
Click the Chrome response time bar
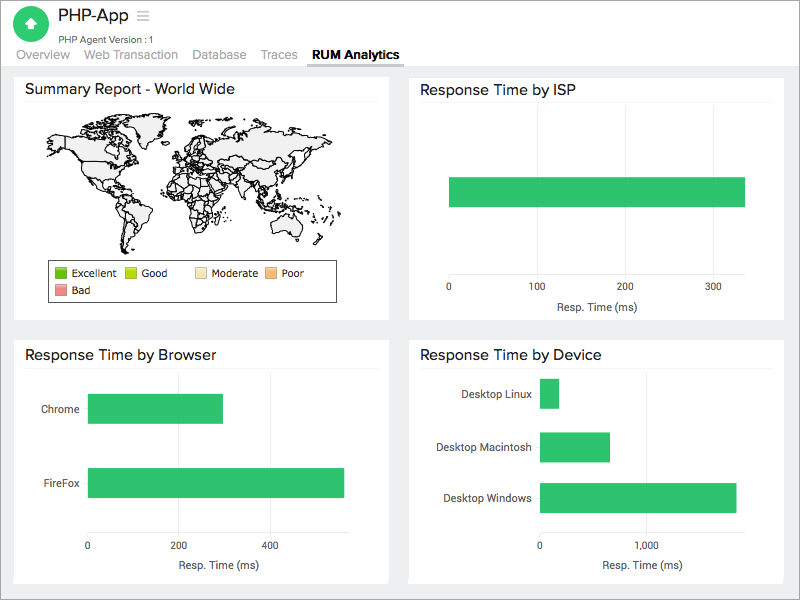pos(155,409)
